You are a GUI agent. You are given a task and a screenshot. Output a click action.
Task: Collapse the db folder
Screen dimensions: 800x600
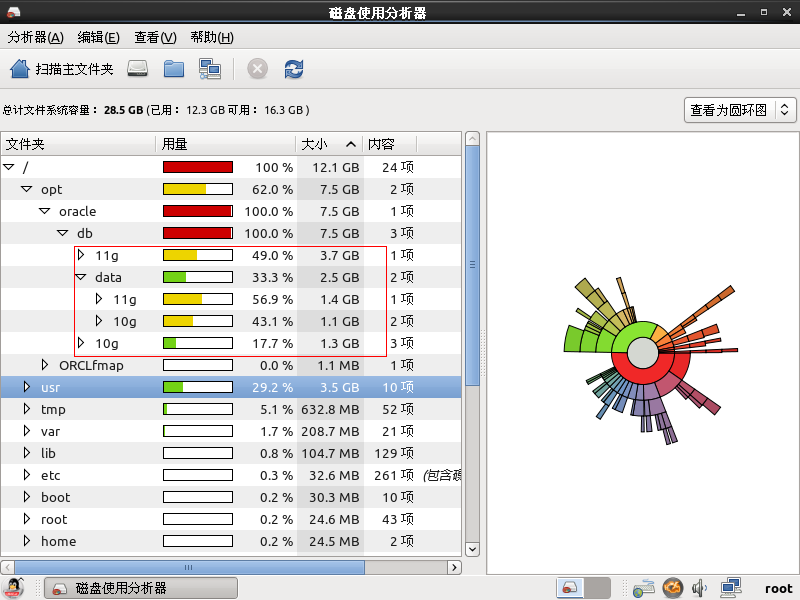[63, 233]
